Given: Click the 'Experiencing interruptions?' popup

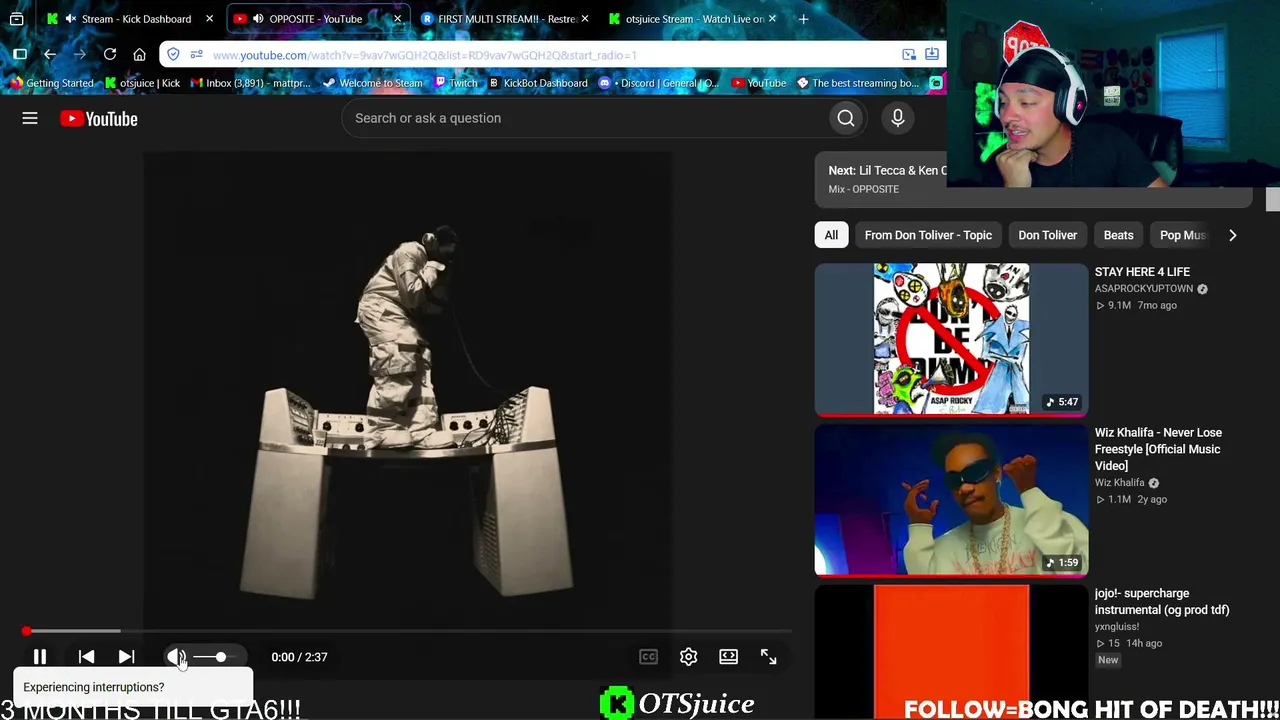Looking at the screenshot, I should (133, 687).
